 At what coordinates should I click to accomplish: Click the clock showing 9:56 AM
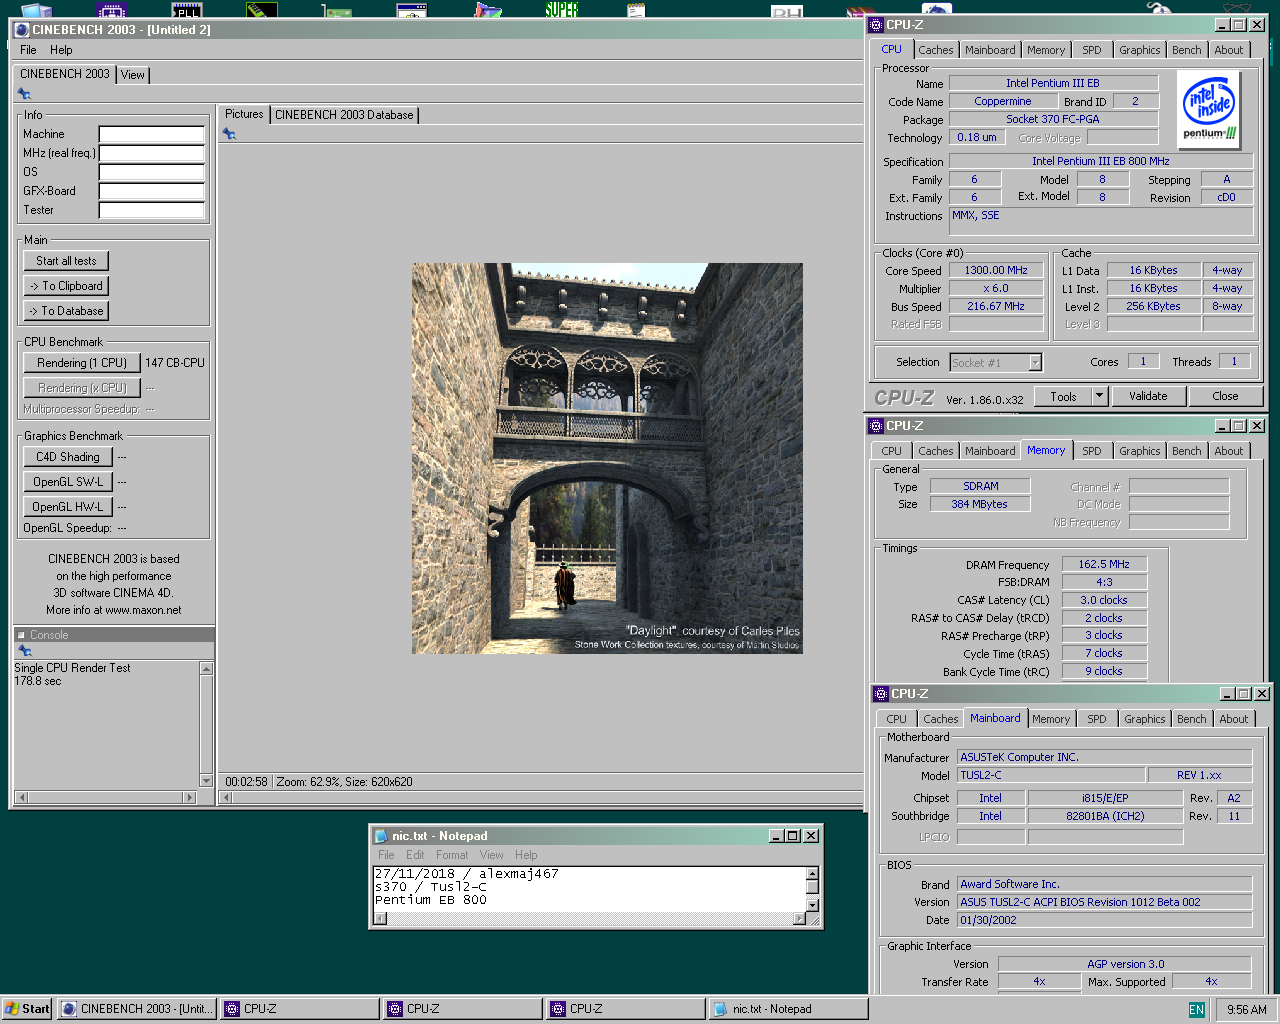pos(1246,1010)
